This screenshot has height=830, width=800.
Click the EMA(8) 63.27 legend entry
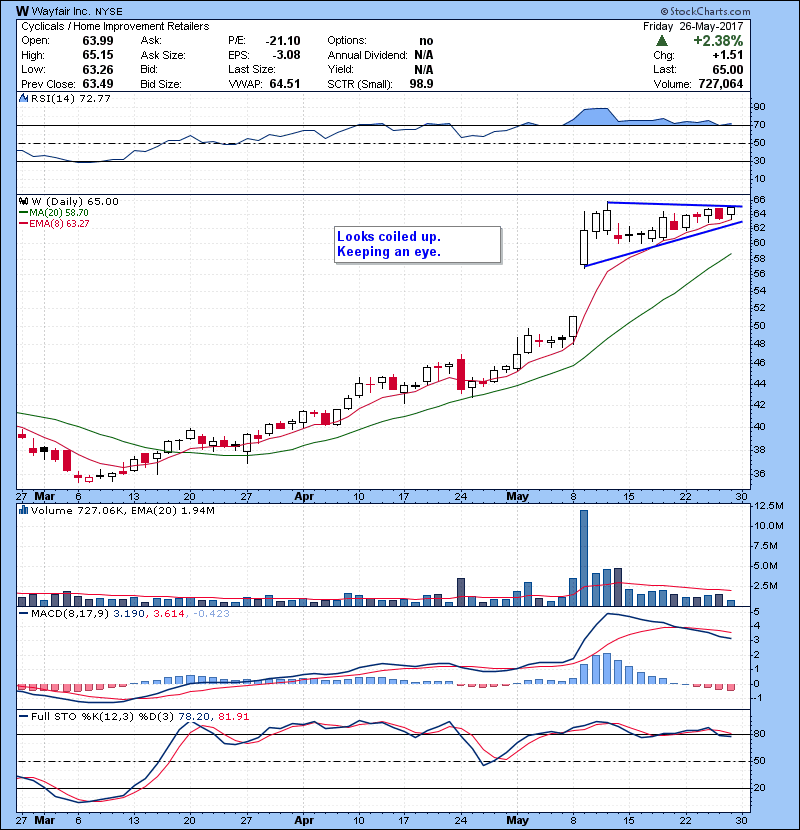[54, 223]
